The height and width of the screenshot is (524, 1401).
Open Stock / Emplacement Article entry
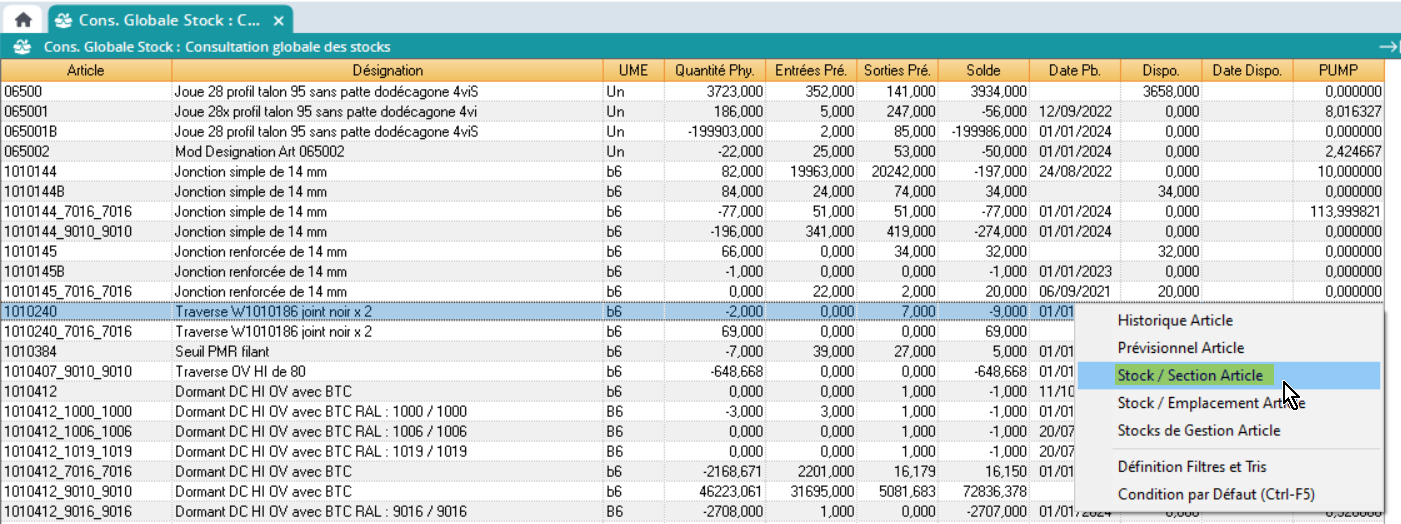pyautogui.click(x=1210, y=403)
